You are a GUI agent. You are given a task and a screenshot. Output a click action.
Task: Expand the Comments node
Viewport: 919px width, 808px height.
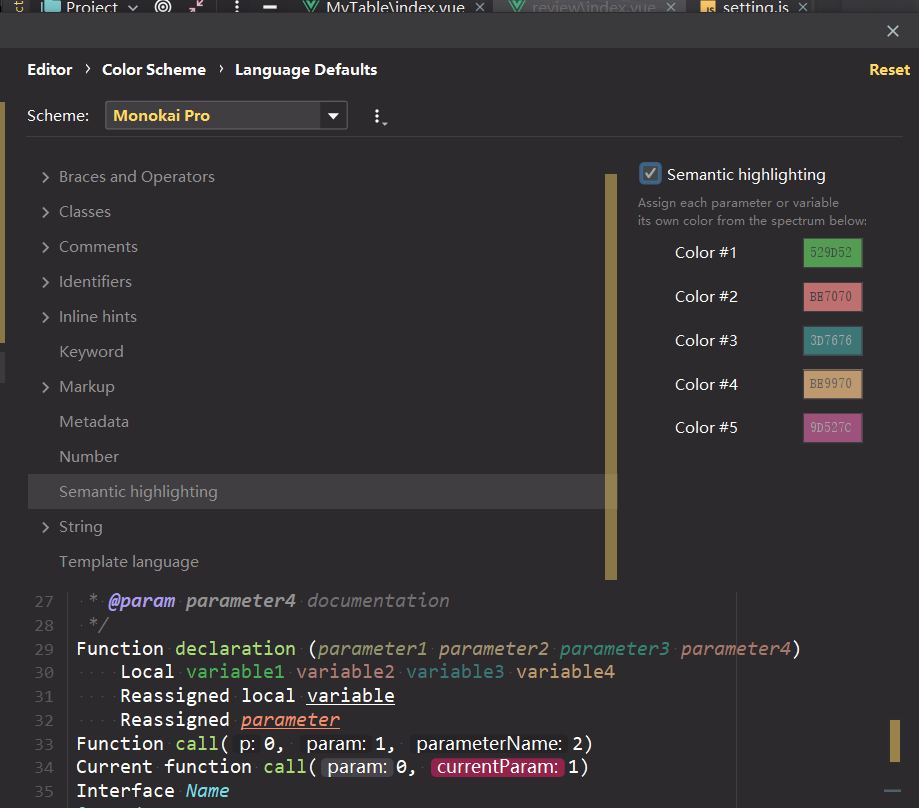point(45,247)
